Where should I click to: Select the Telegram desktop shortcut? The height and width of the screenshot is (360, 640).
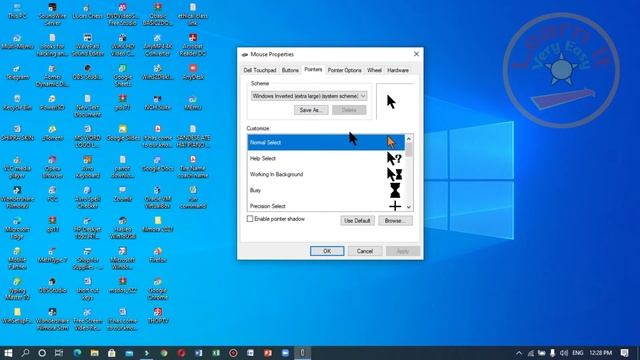(x=17, y=72)
